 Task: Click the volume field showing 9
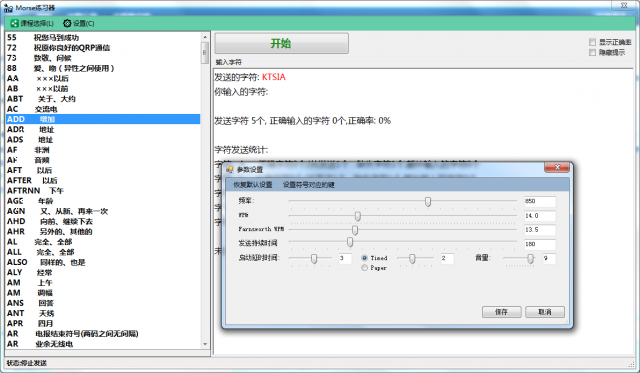coord(549,258)
